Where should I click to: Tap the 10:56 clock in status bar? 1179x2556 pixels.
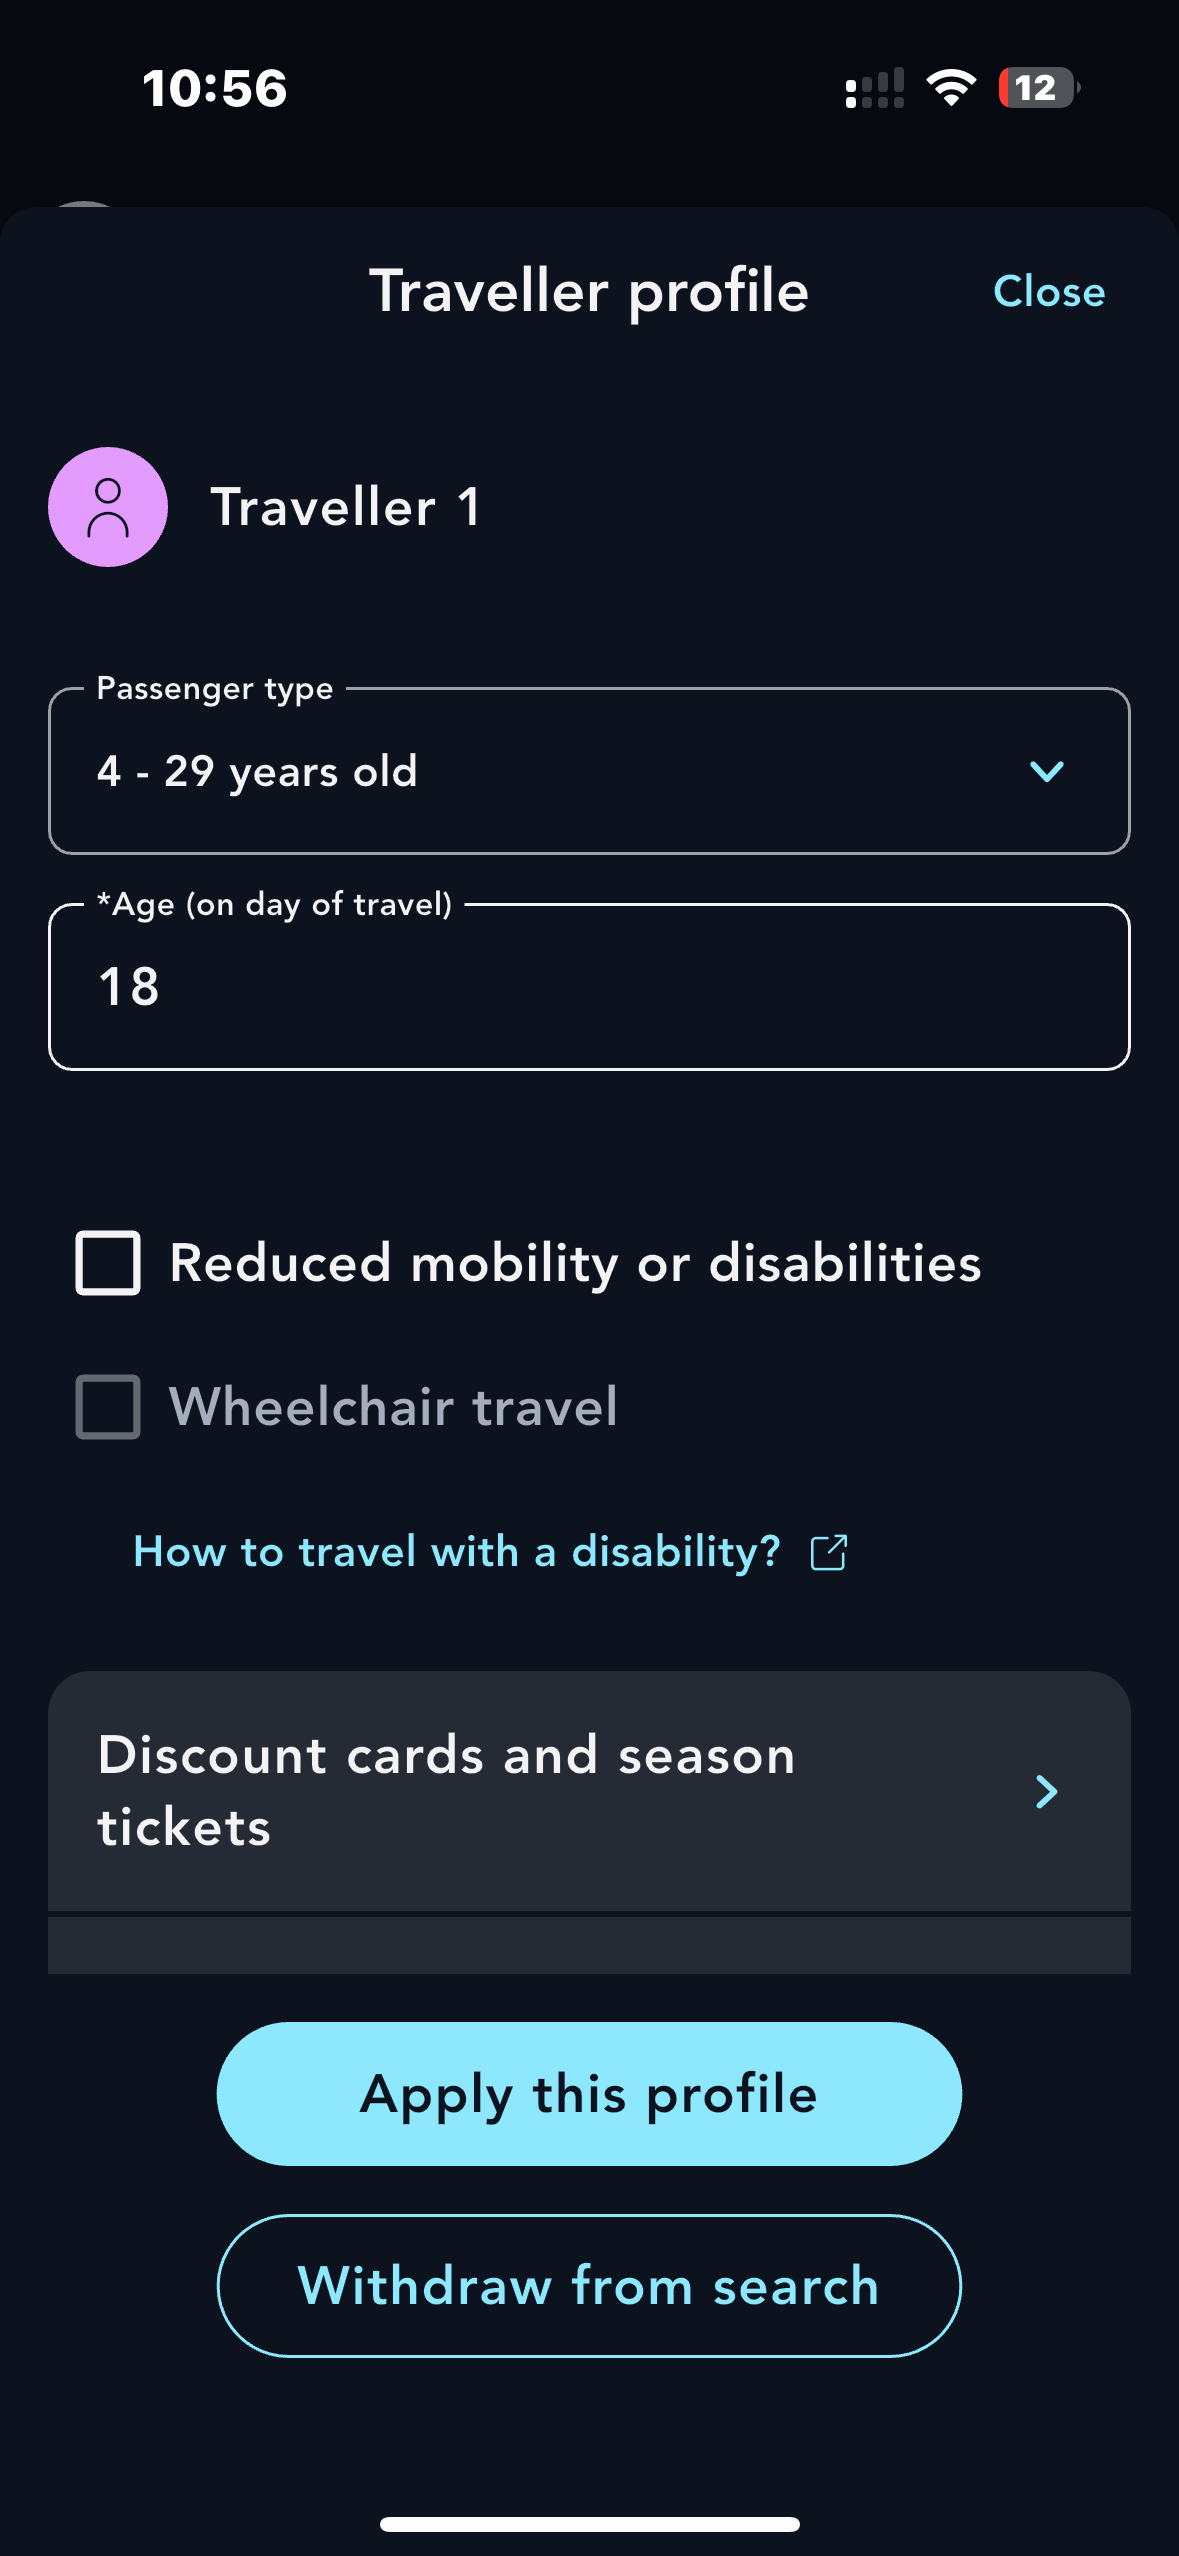click(214, 88)
